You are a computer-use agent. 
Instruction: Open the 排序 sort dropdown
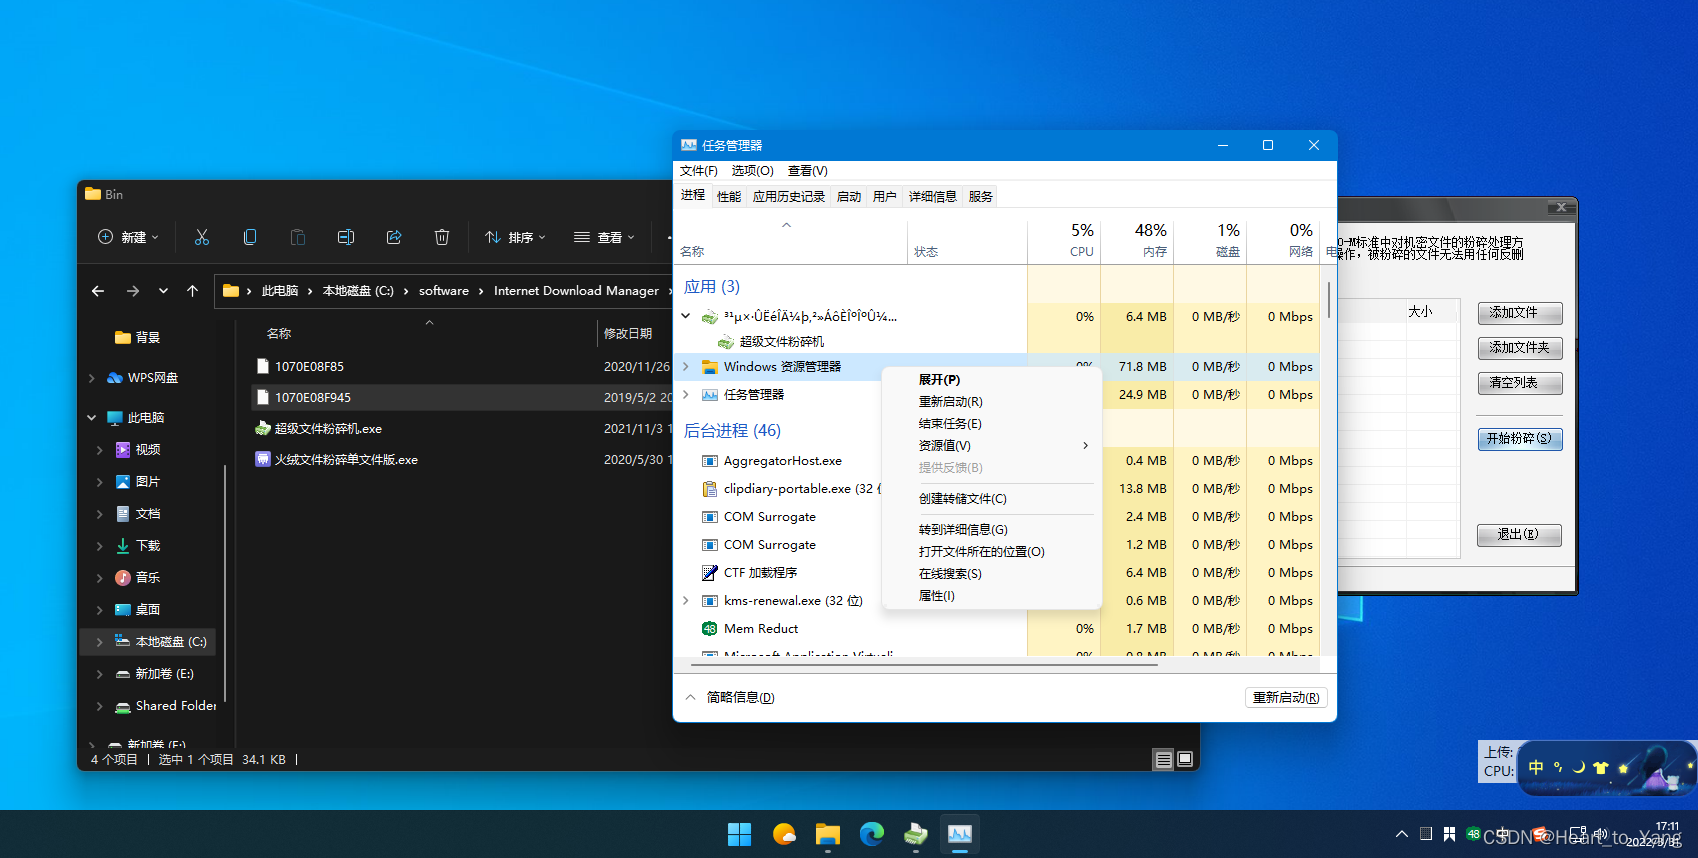pos(515,237)
